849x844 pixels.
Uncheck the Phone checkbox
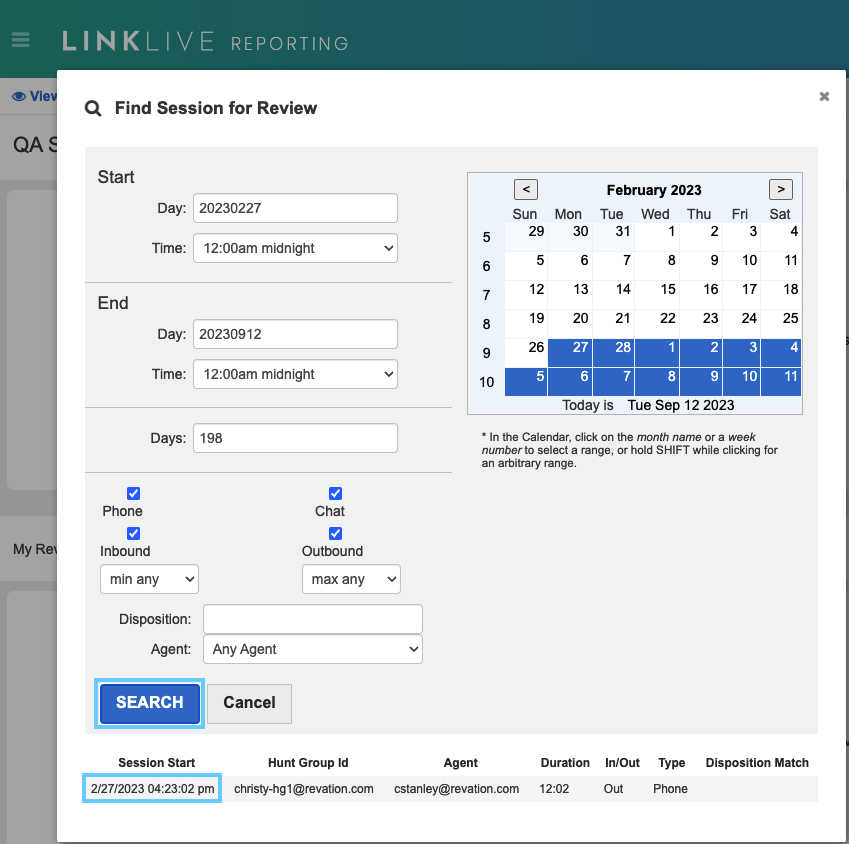coord(134,493)
